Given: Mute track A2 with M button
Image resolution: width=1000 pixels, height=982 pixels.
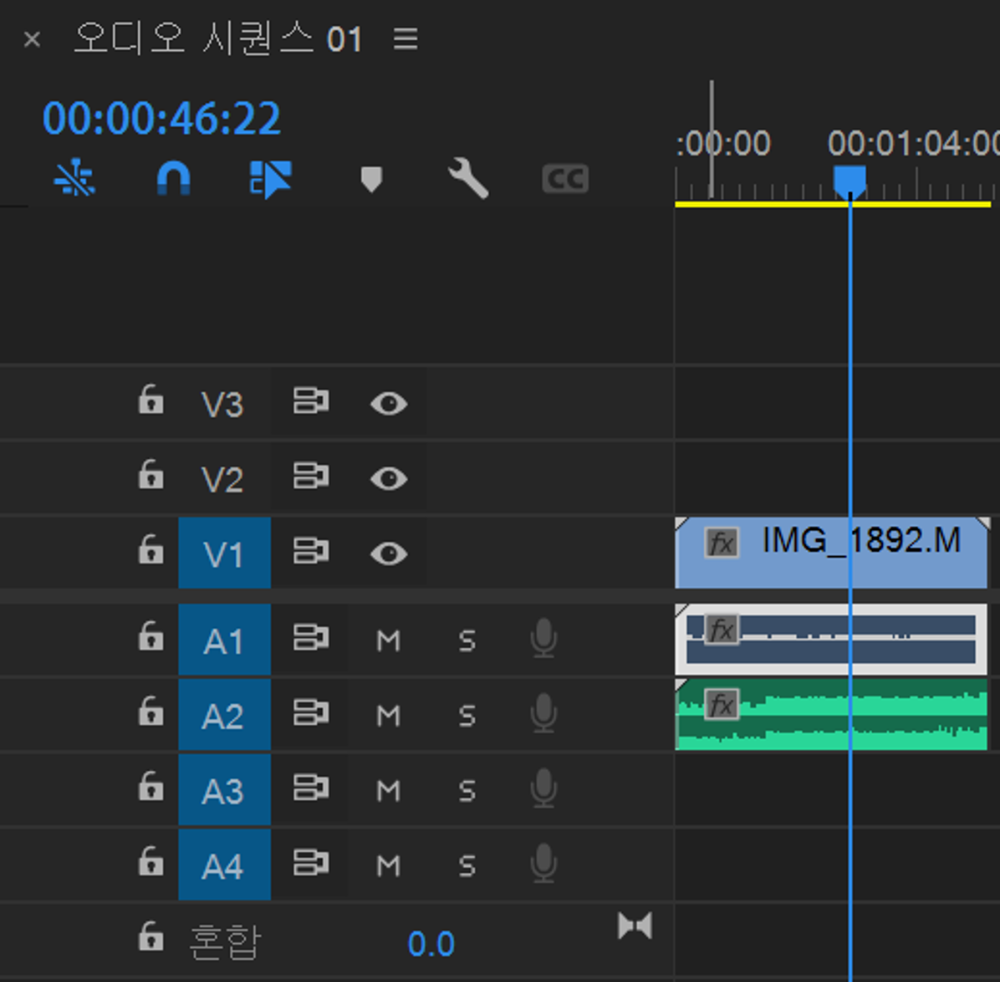Looking at the screenshot, I should [388, 716].
